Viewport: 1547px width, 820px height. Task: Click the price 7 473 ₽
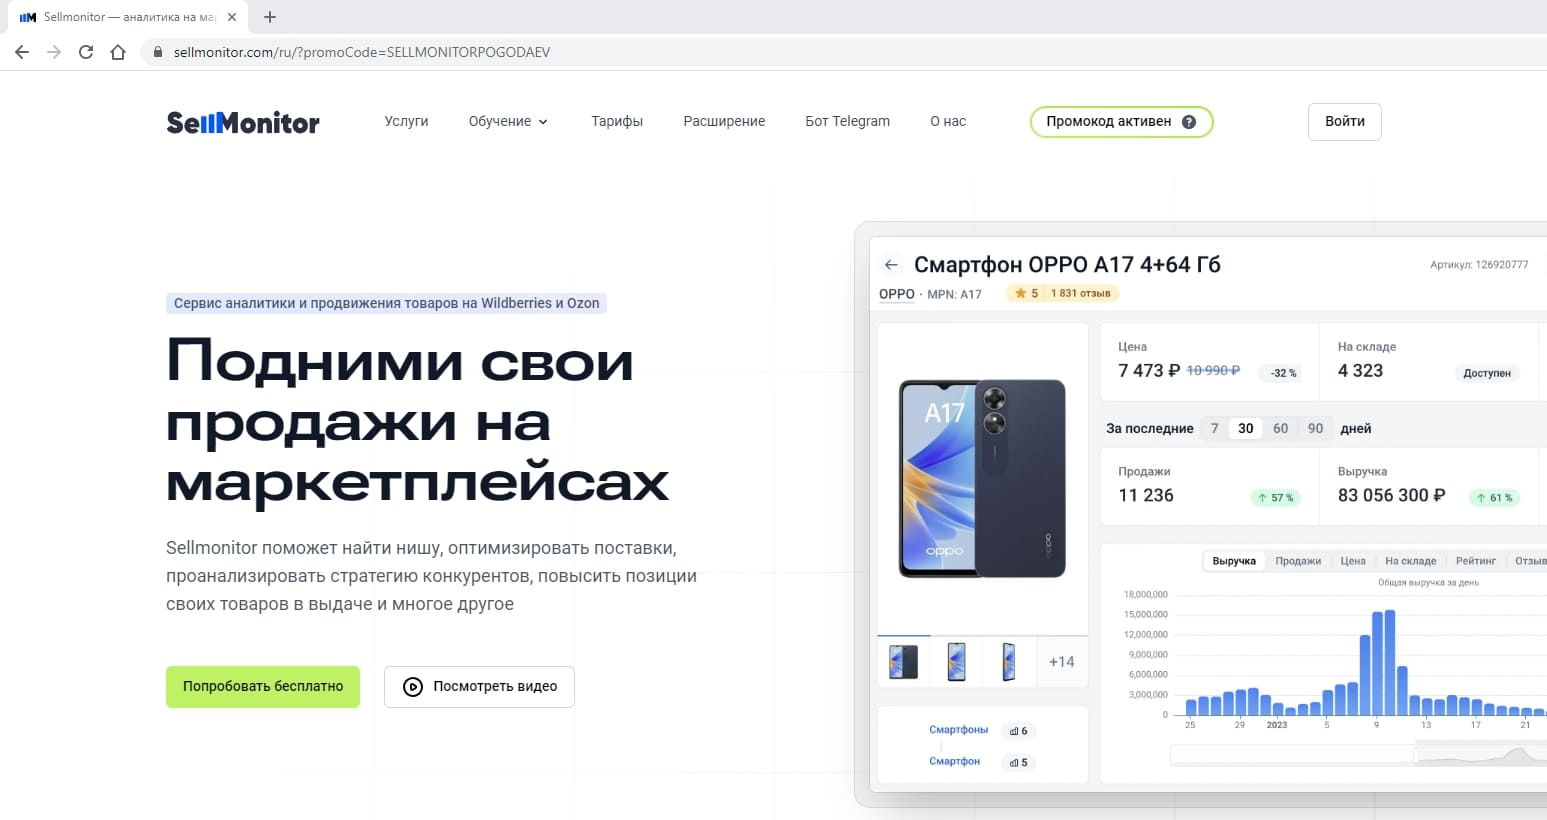[x=1149, y=371]
